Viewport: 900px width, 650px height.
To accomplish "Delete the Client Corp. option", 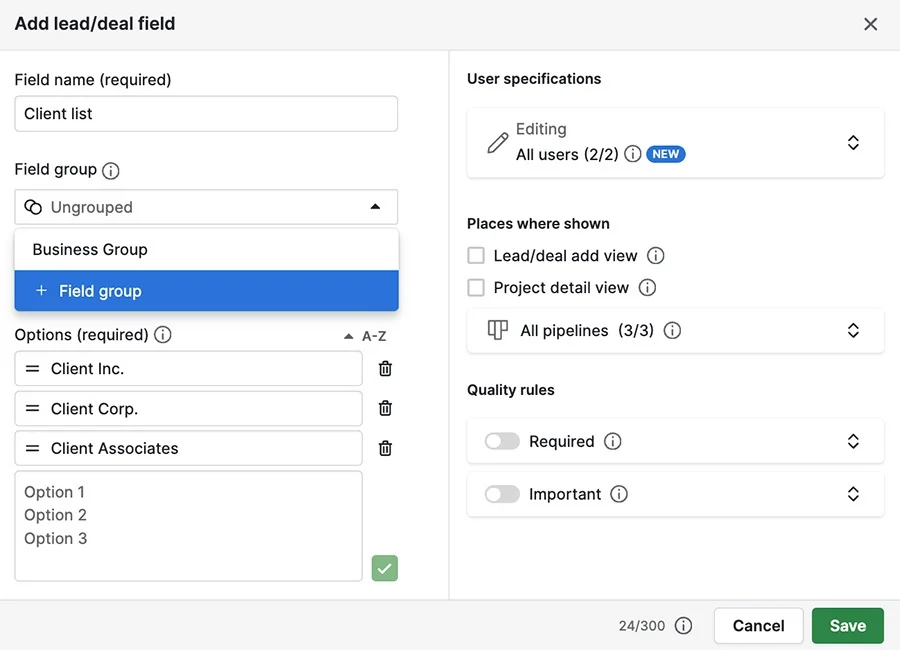I will tap(385, 408).
